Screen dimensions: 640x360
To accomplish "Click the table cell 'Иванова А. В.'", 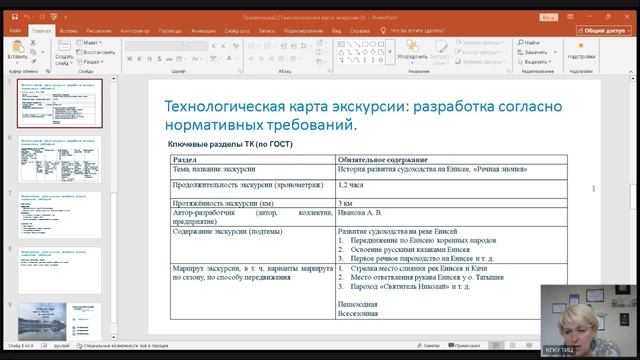I will pos(451,217).
